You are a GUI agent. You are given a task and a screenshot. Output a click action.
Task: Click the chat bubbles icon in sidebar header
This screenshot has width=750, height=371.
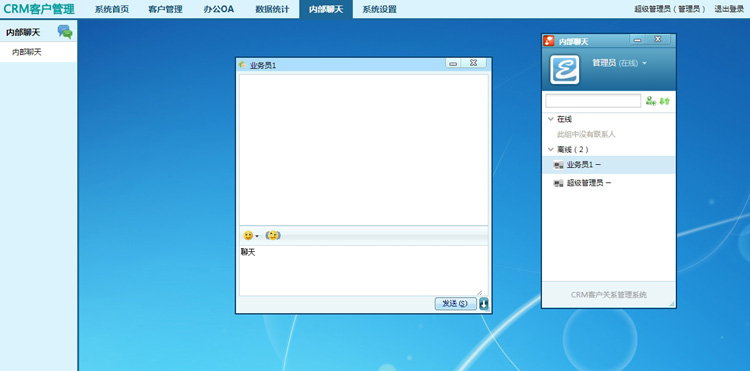65,32
